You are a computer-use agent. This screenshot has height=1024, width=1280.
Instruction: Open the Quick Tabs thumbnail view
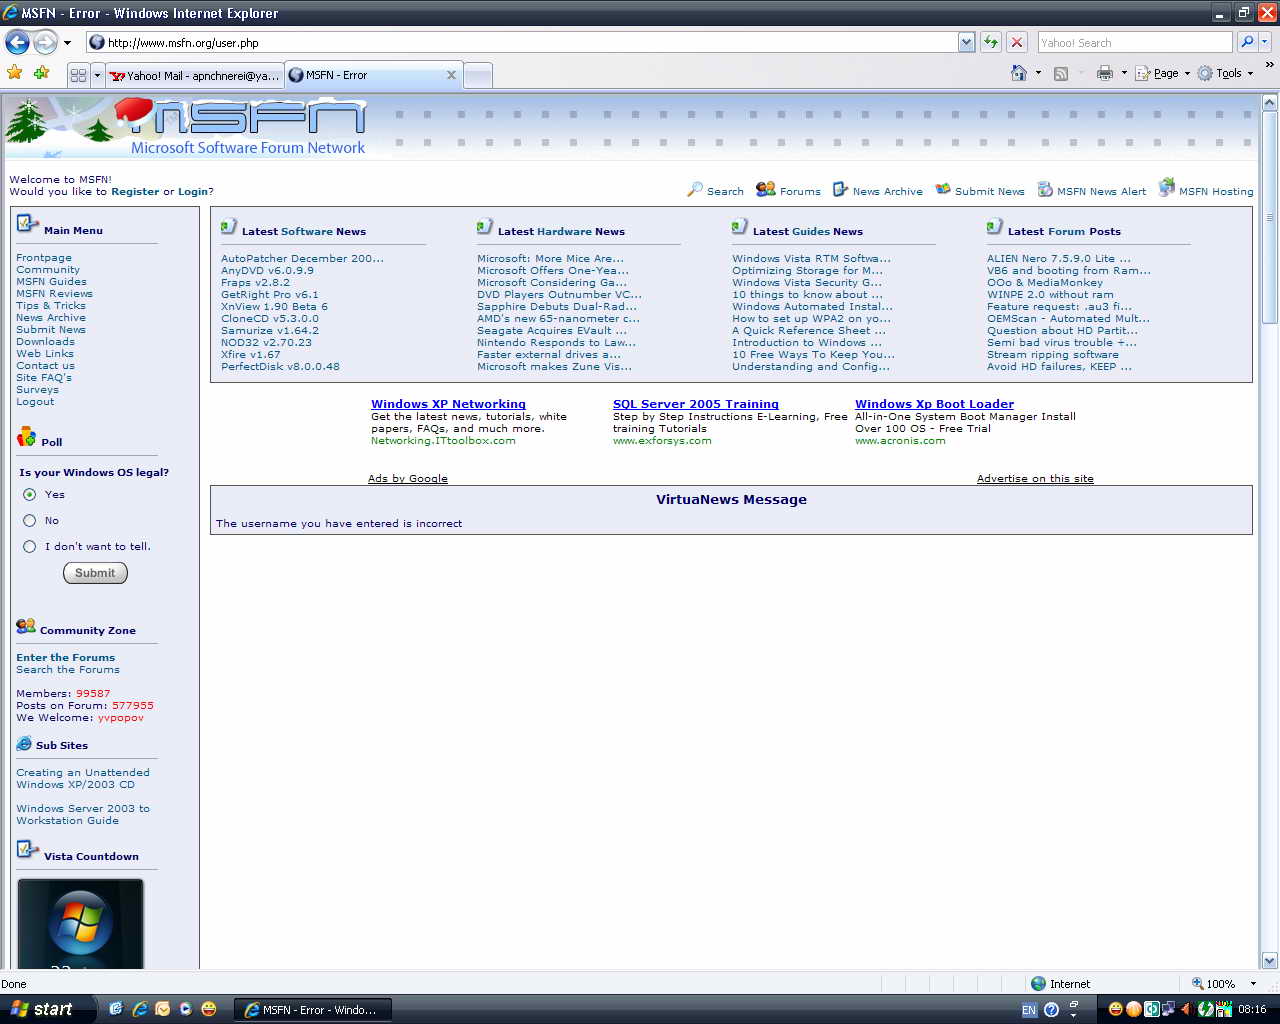(78, 75)
